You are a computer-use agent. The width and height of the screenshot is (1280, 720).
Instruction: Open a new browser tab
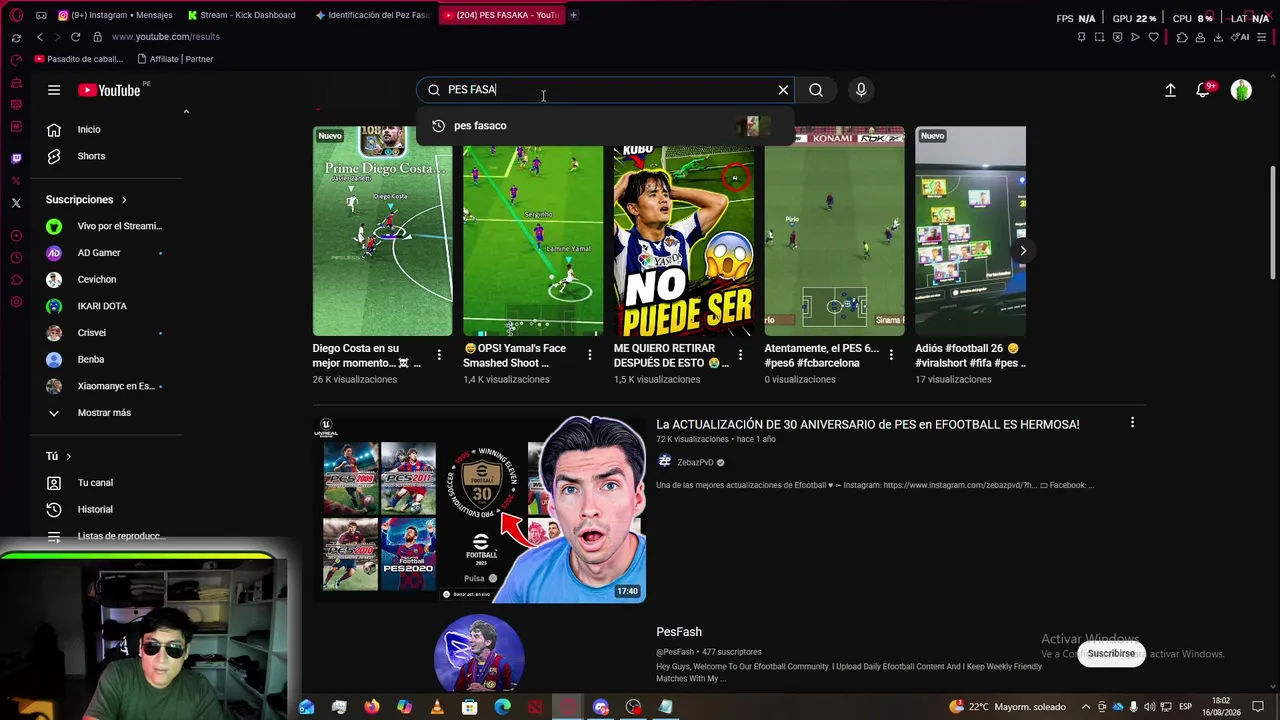pos(573,15)
